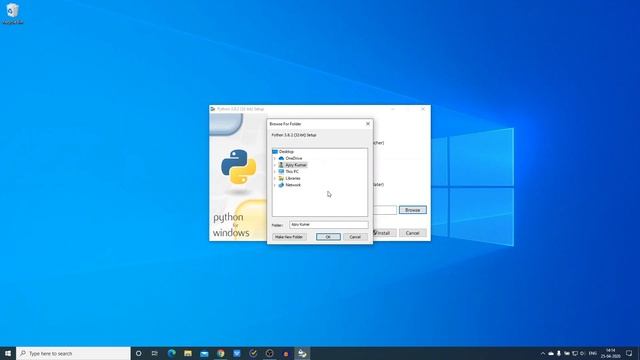Click the Ajay Kumar user icon

pos(281,165)
